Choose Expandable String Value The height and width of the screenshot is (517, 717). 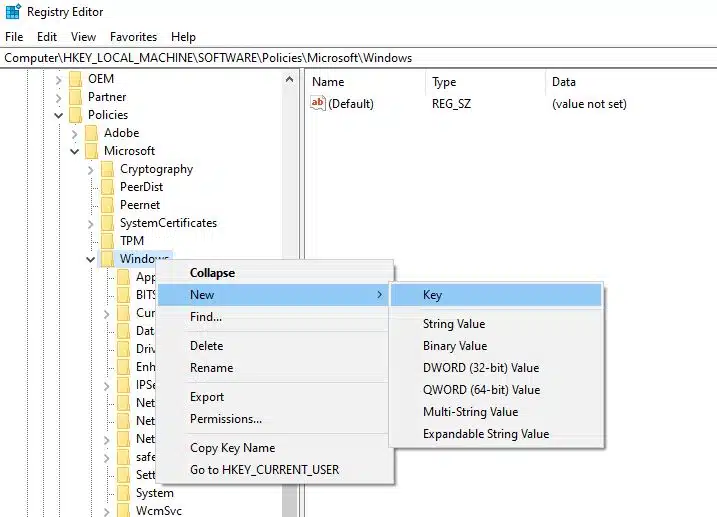pyautogui.click(x=496, y=434)
